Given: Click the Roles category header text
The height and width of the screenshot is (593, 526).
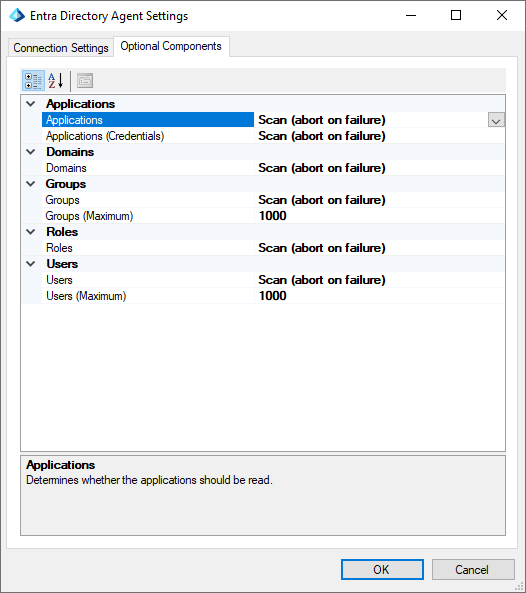Looking at the screenshot, I should [x=62, y=232].
